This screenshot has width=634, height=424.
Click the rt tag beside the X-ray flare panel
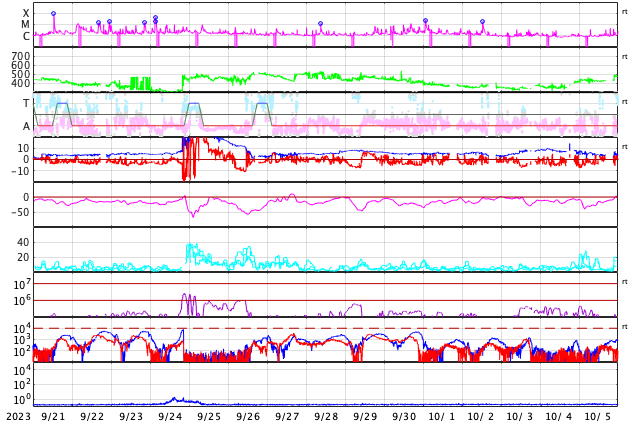click(x=625, y=12)
